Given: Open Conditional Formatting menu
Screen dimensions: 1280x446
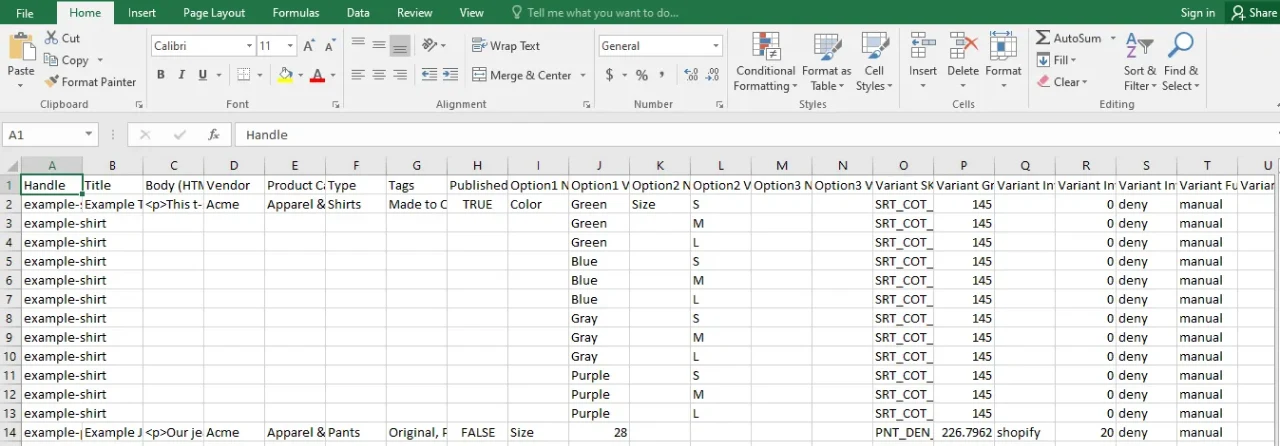Looking at the screenshot, I should click(x=766, y=62).
